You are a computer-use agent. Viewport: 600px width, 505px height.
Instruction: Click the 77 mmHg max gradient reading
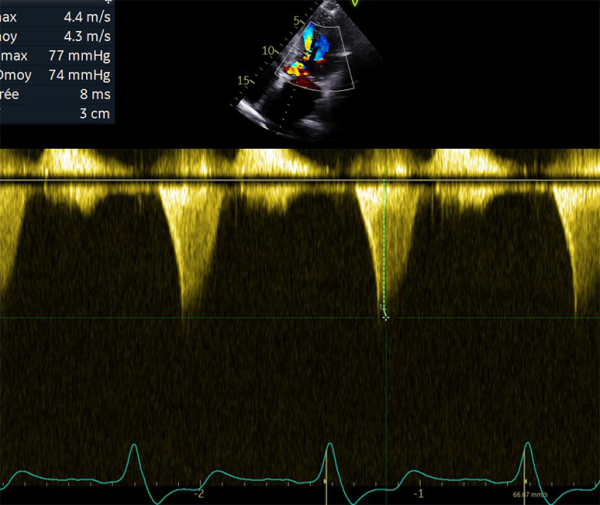[78, 56]
